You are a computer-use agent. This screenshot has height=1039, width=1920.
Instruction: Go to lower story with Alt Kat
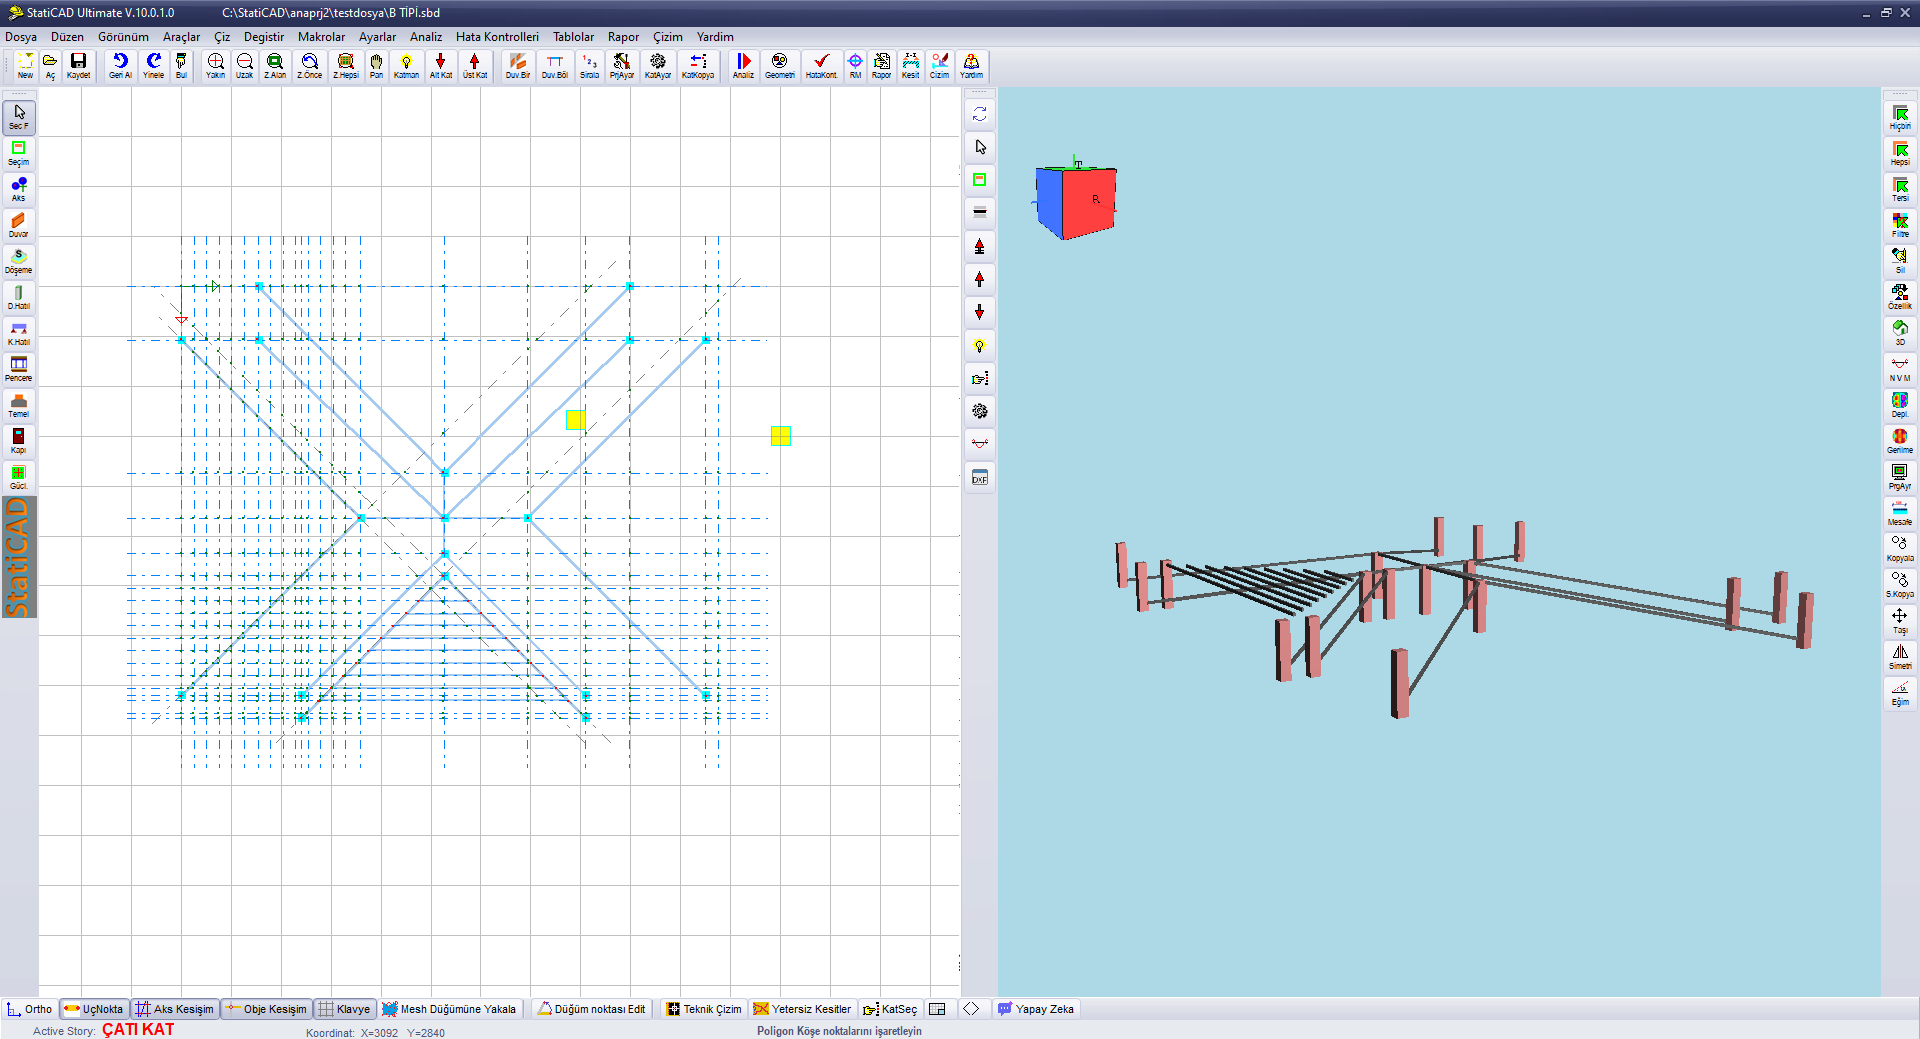441,66
